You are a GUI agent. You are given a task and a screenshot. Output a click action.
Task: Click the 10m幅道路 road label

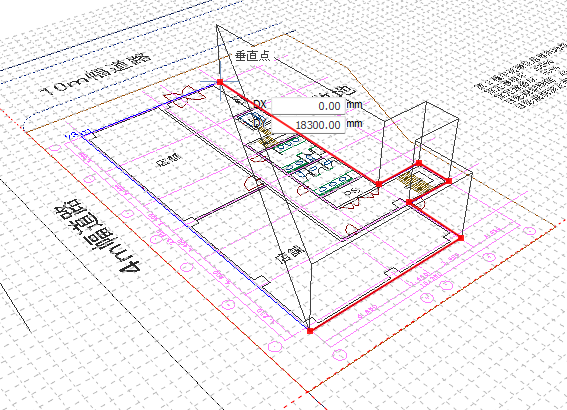[x=96, y=73]
